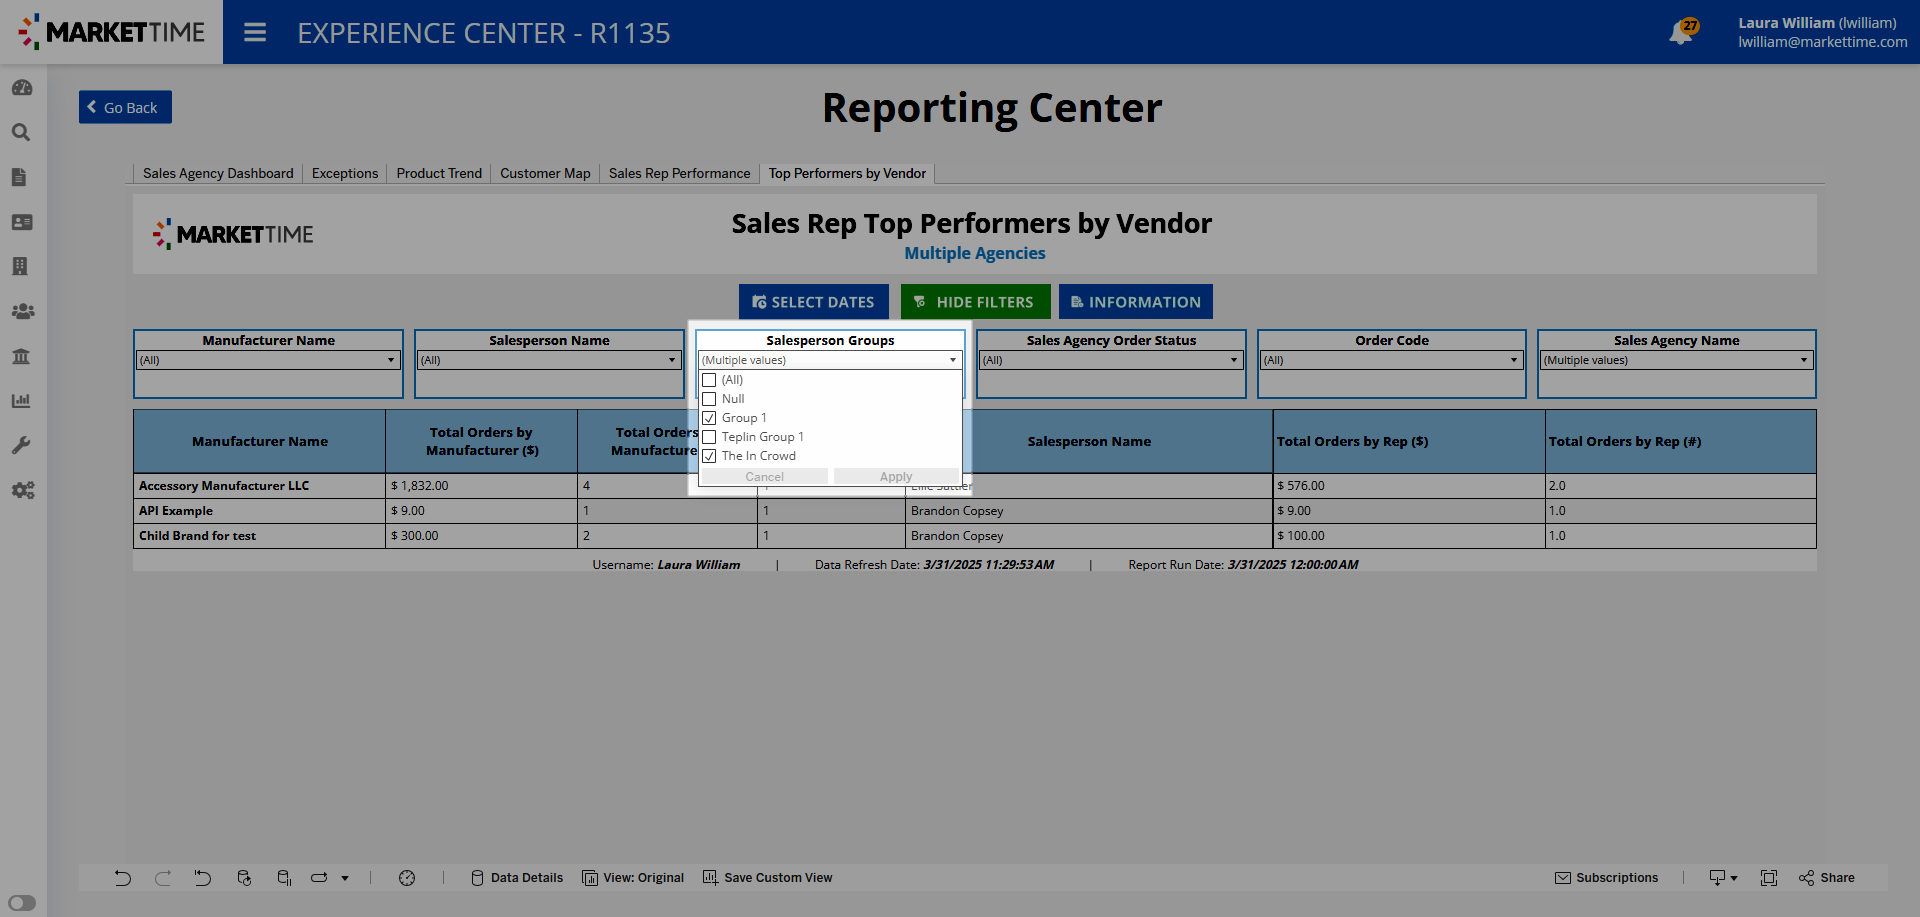Open the dashboard gauge icon in sidebar
The height and width of the screenshot is (917, 1920).
(x=22, y=88)
